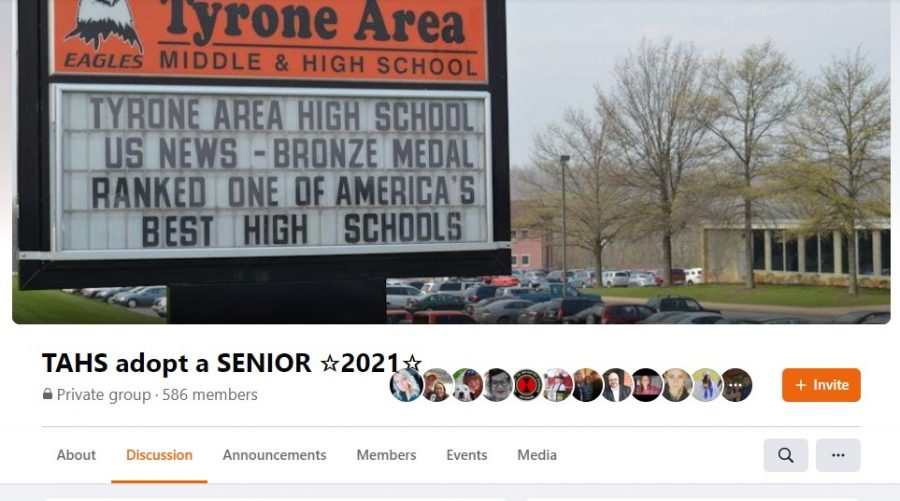This screenshot has width=900, height=501.
Task: Click the avatar of man in suit
Action: [616, 385]
